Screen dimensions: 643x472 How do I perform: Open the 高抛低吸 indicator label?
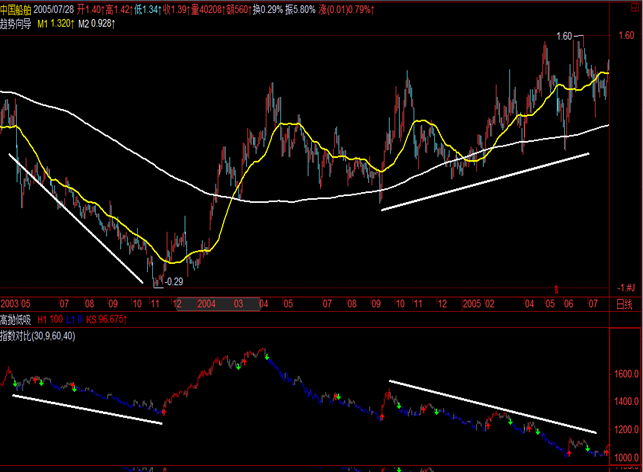(16, 319)
